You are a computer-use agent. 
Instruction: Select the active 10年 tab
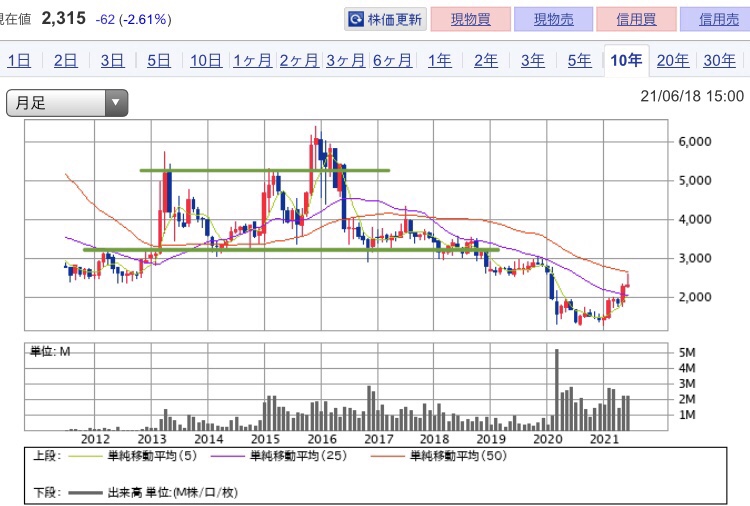[x=626, y=61]
